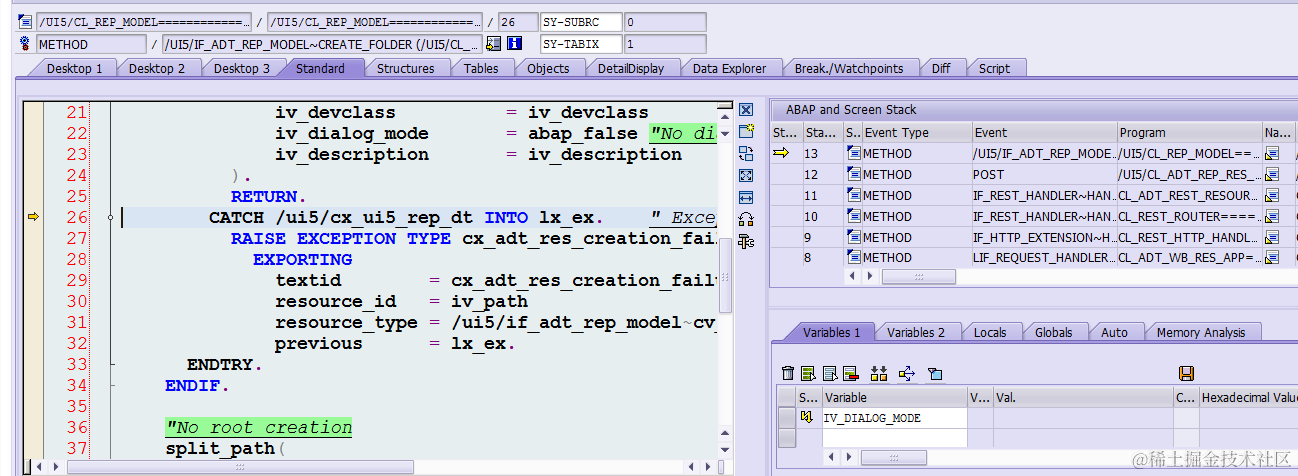This screenshot has width=1298, height=476.
Task: Click the hierarchy icon in Variables toolbar
Action: (879, 373)
